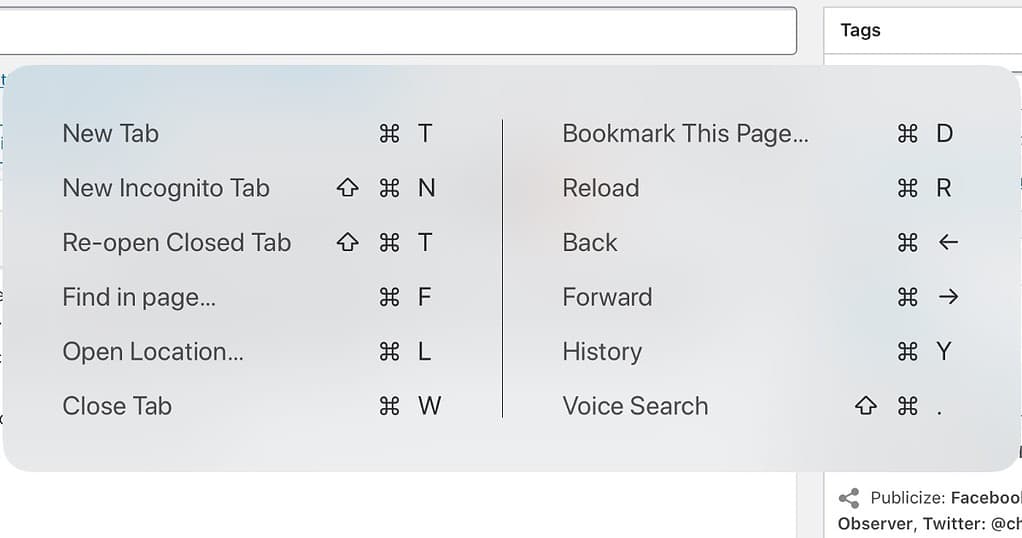Click shift arrow icon beside Voice Search
This screenshot has height=538, width=1022.
coord(866,406)
